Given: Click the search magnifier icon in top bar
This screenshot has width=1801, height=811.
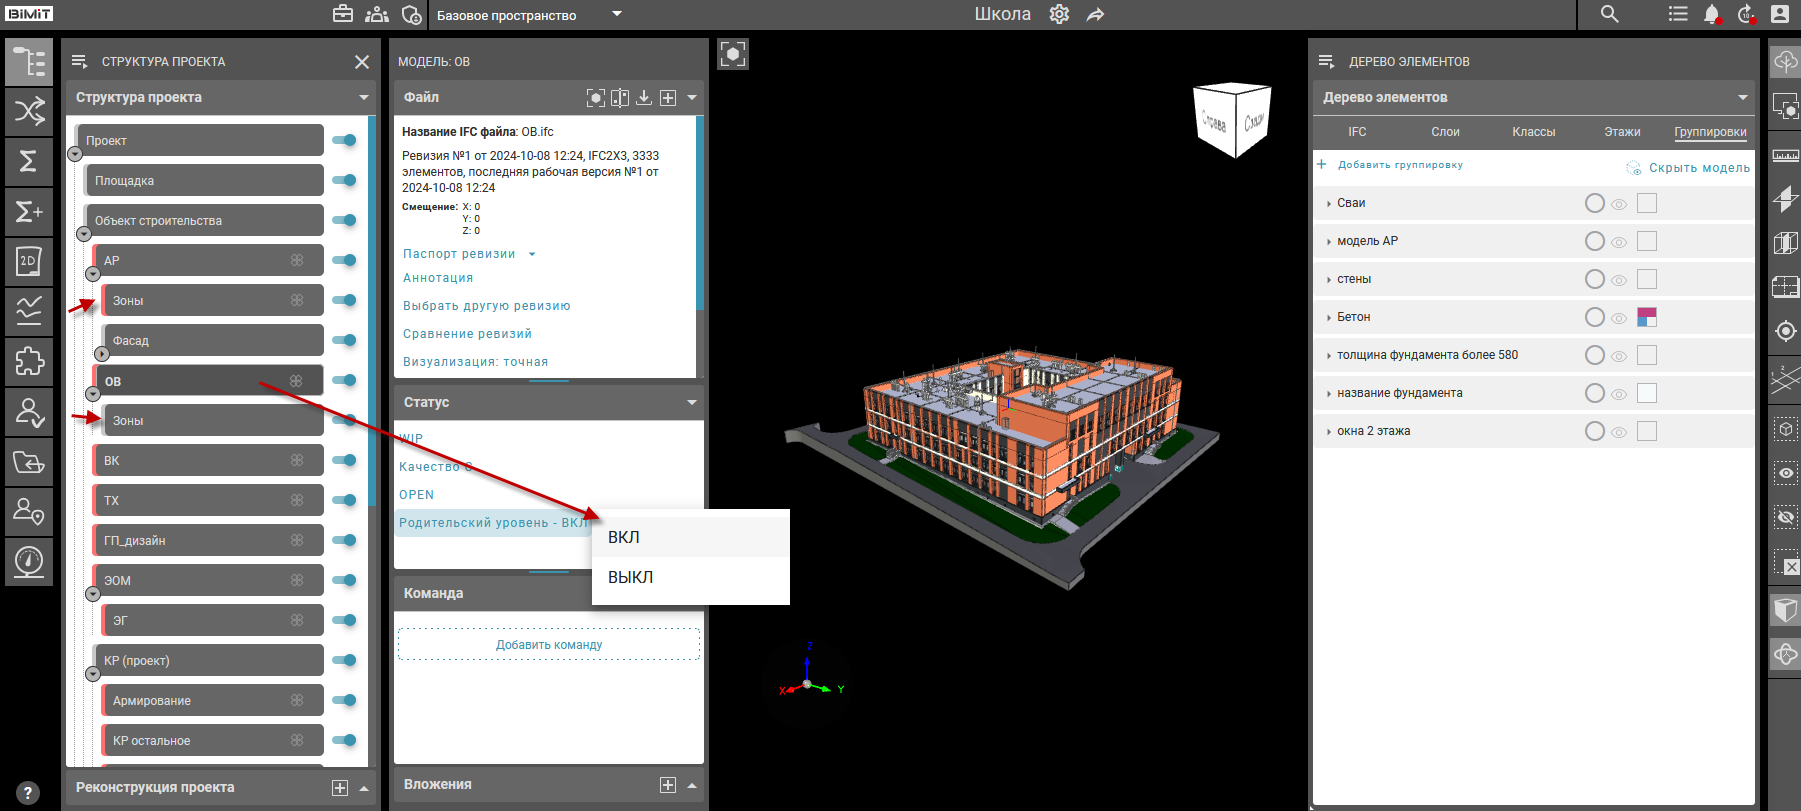Looking at the screenshot, I should pos(1609,14).
